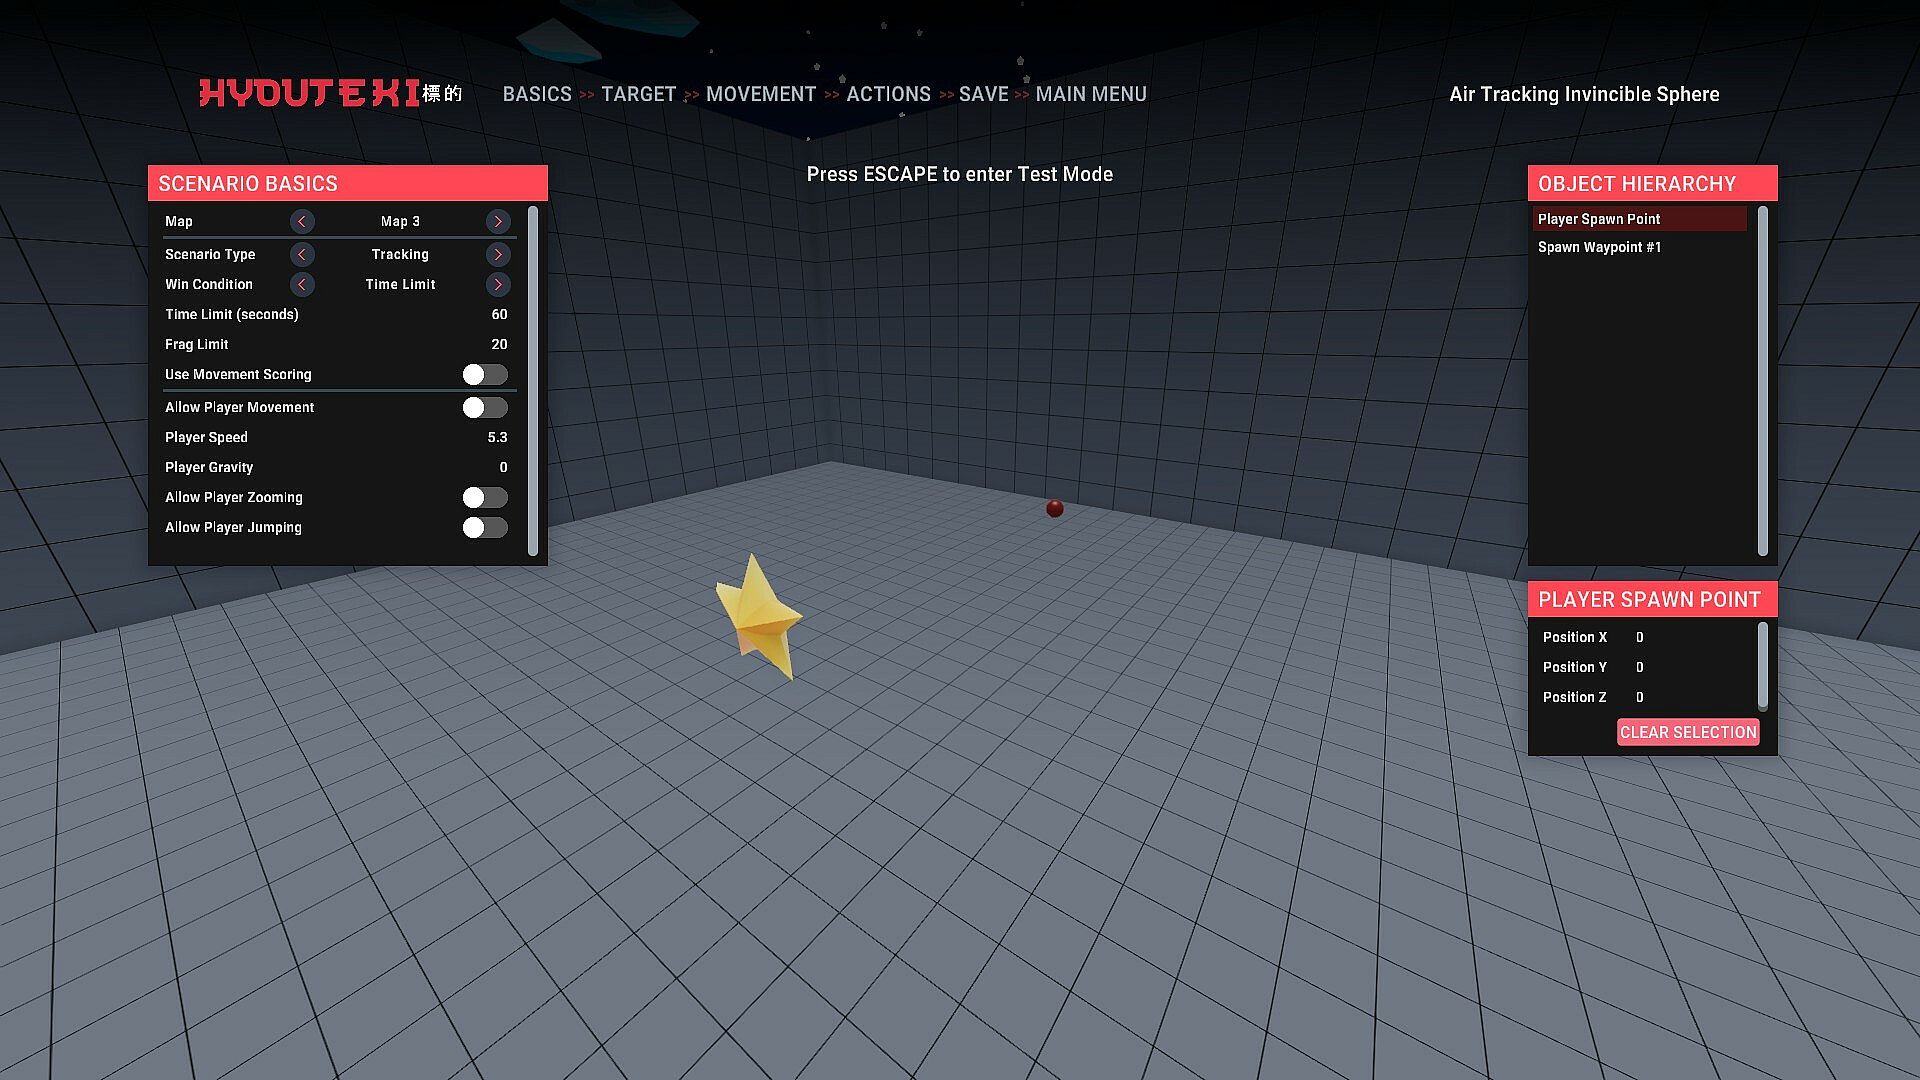Turn on Allow Player Zooming
Viewport: 1920px width, 1080px height.
pos(485,497)
